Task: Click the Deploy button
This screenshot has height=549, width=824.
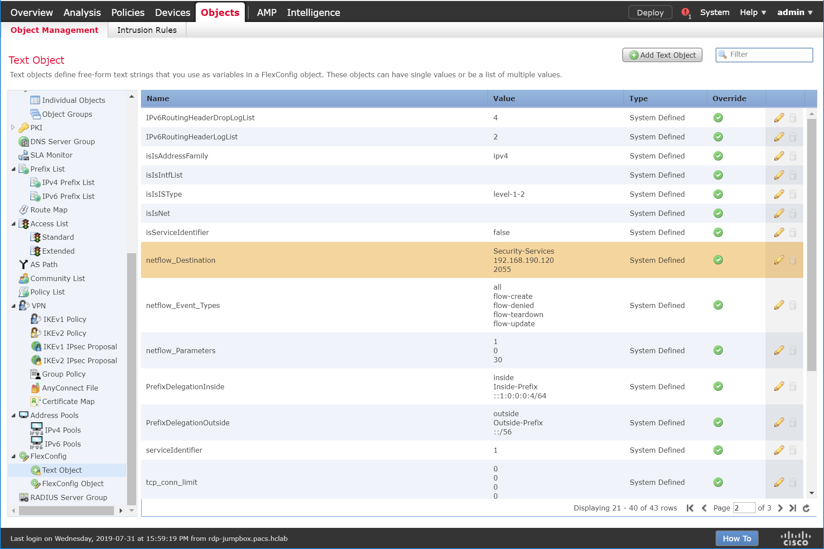Action: 650,13
